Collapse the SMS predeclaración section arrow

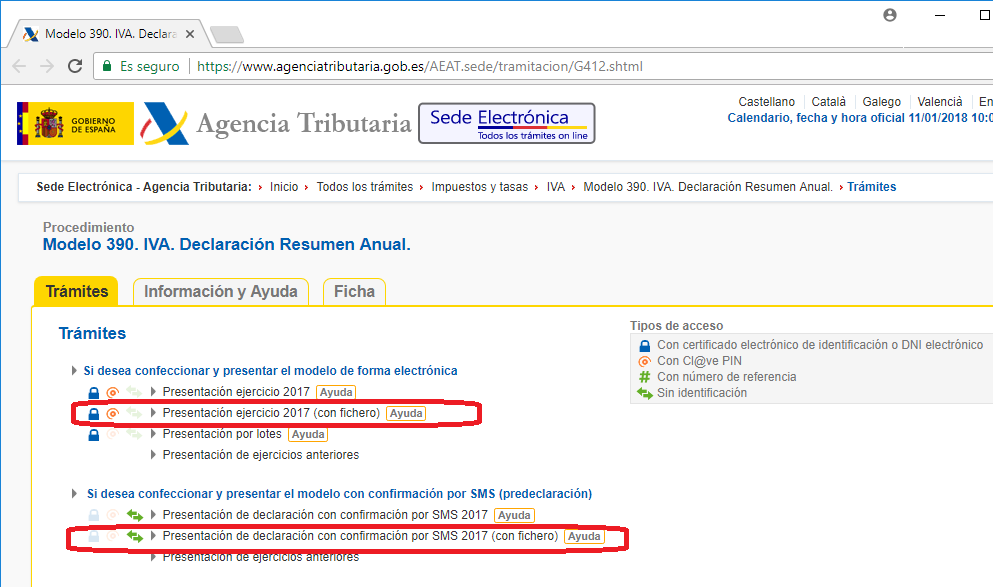(74, 494)
